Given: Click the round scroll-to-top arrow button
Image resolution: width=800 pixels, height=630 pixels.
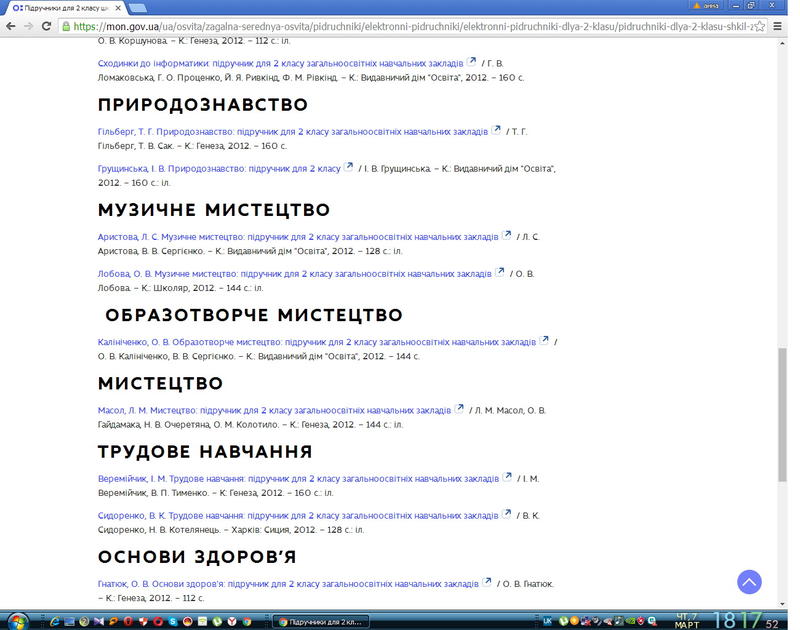Looking at the screenshot, I should click(749, 582).
